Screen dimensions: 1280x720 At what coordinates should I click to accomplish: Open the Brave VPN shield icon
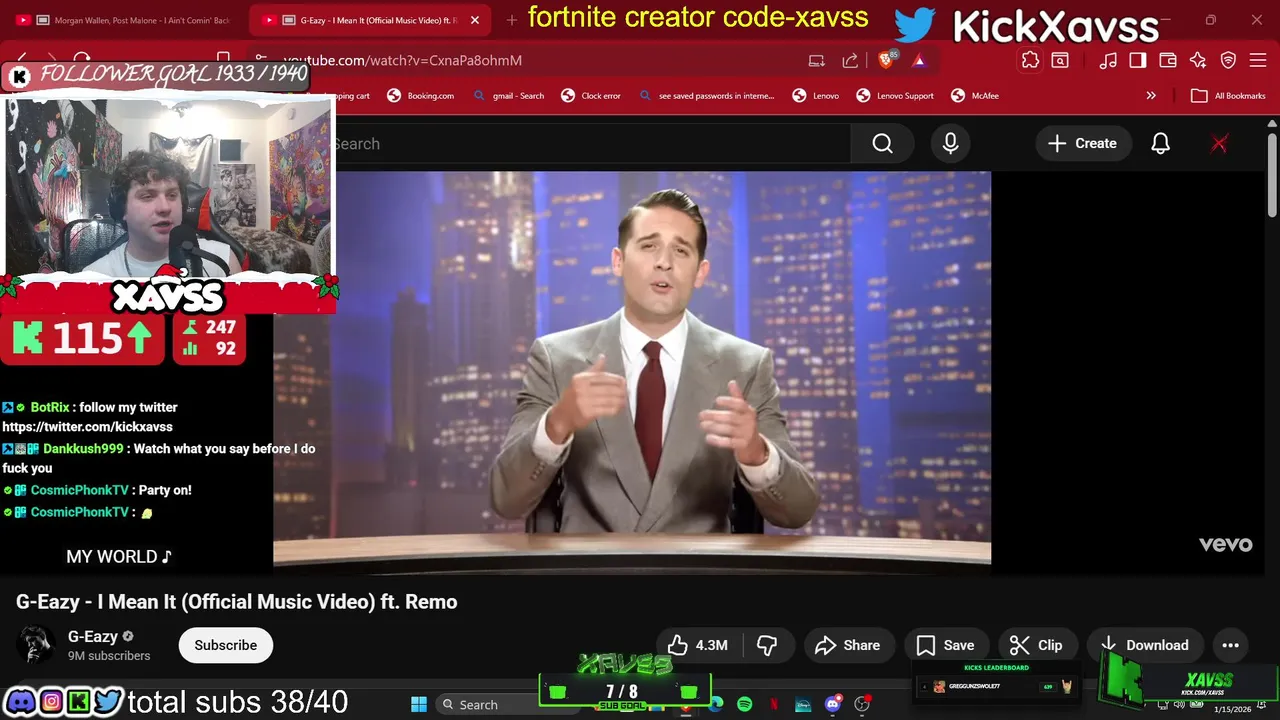point(1229,61)
